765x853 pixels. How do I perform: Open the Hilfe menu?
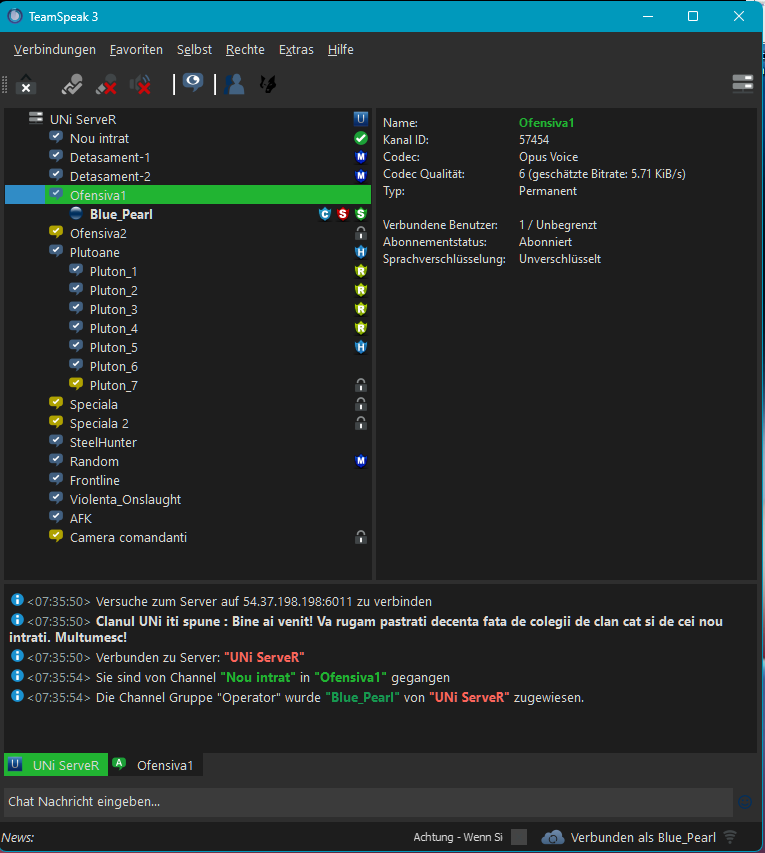click(x=341, y=50)
